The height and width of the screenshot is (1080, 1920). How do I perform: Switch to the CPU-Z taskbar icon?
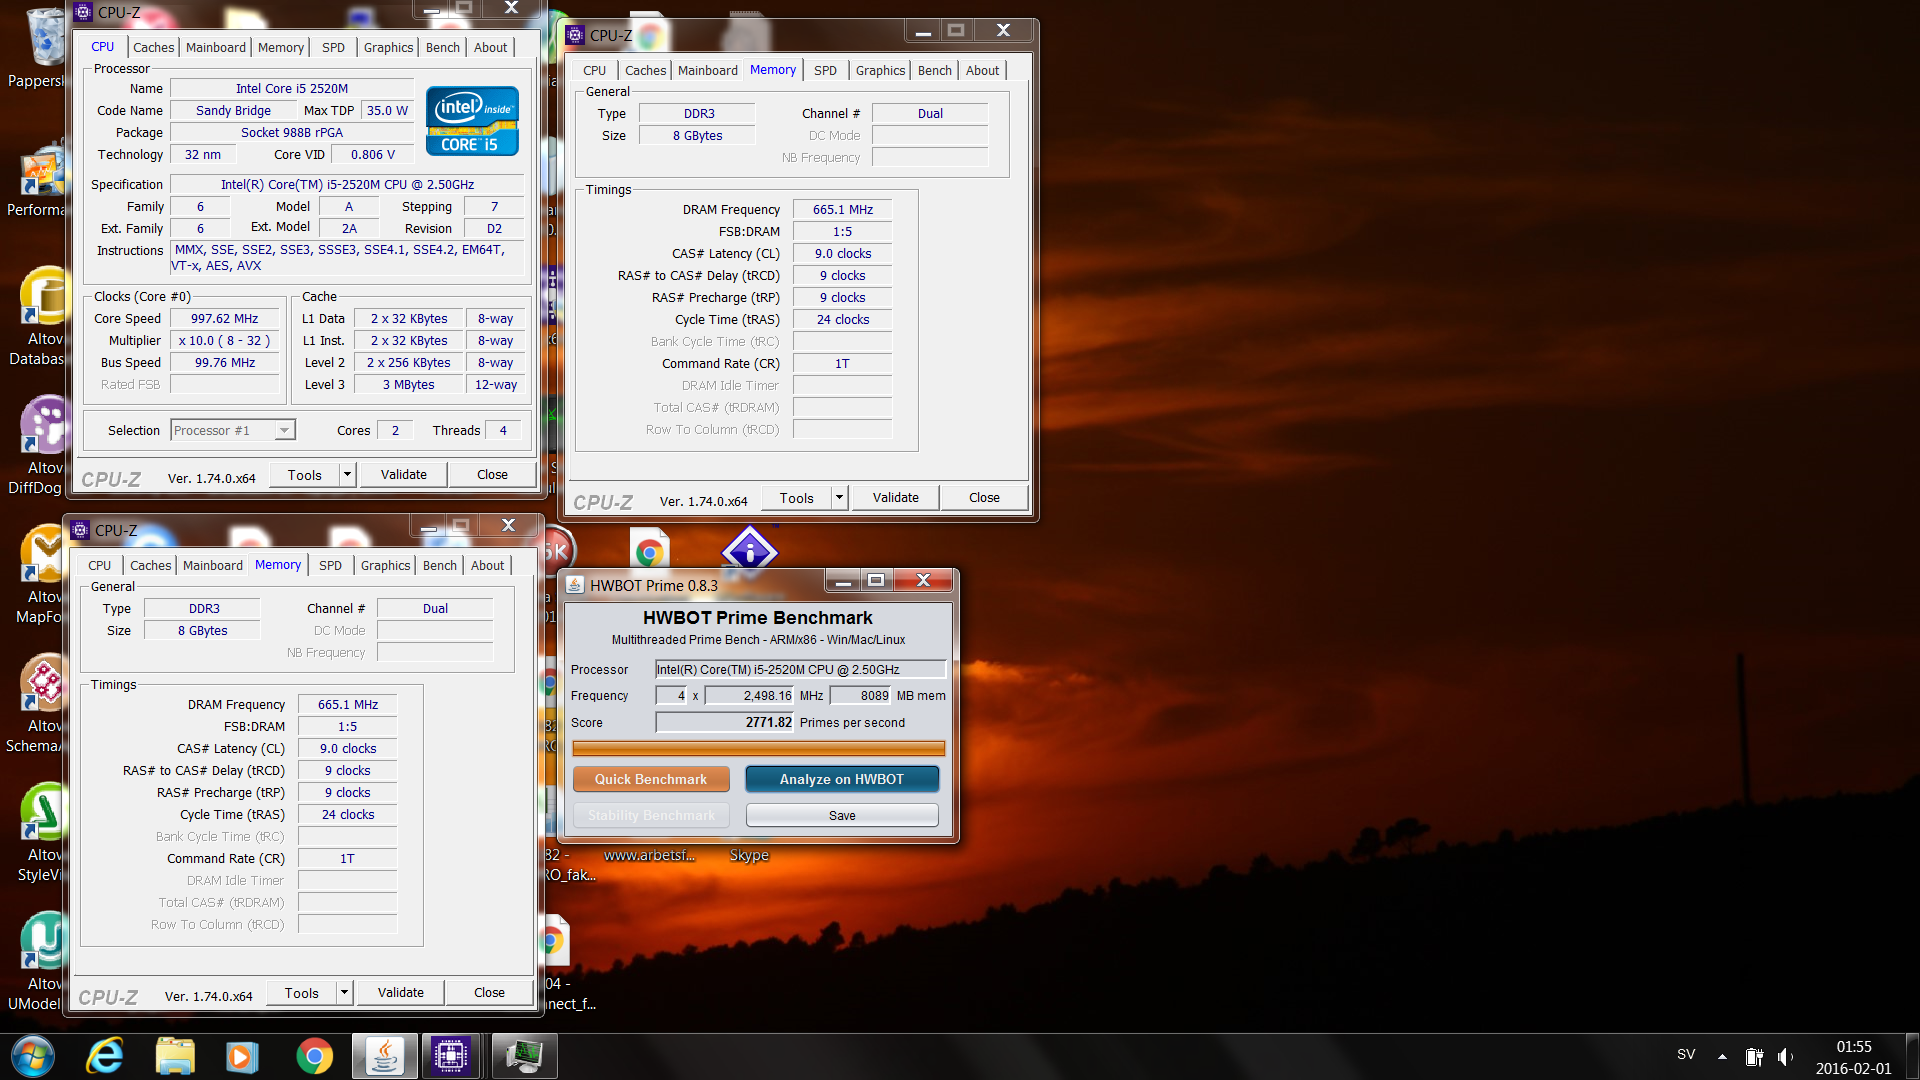point(451,1056)
